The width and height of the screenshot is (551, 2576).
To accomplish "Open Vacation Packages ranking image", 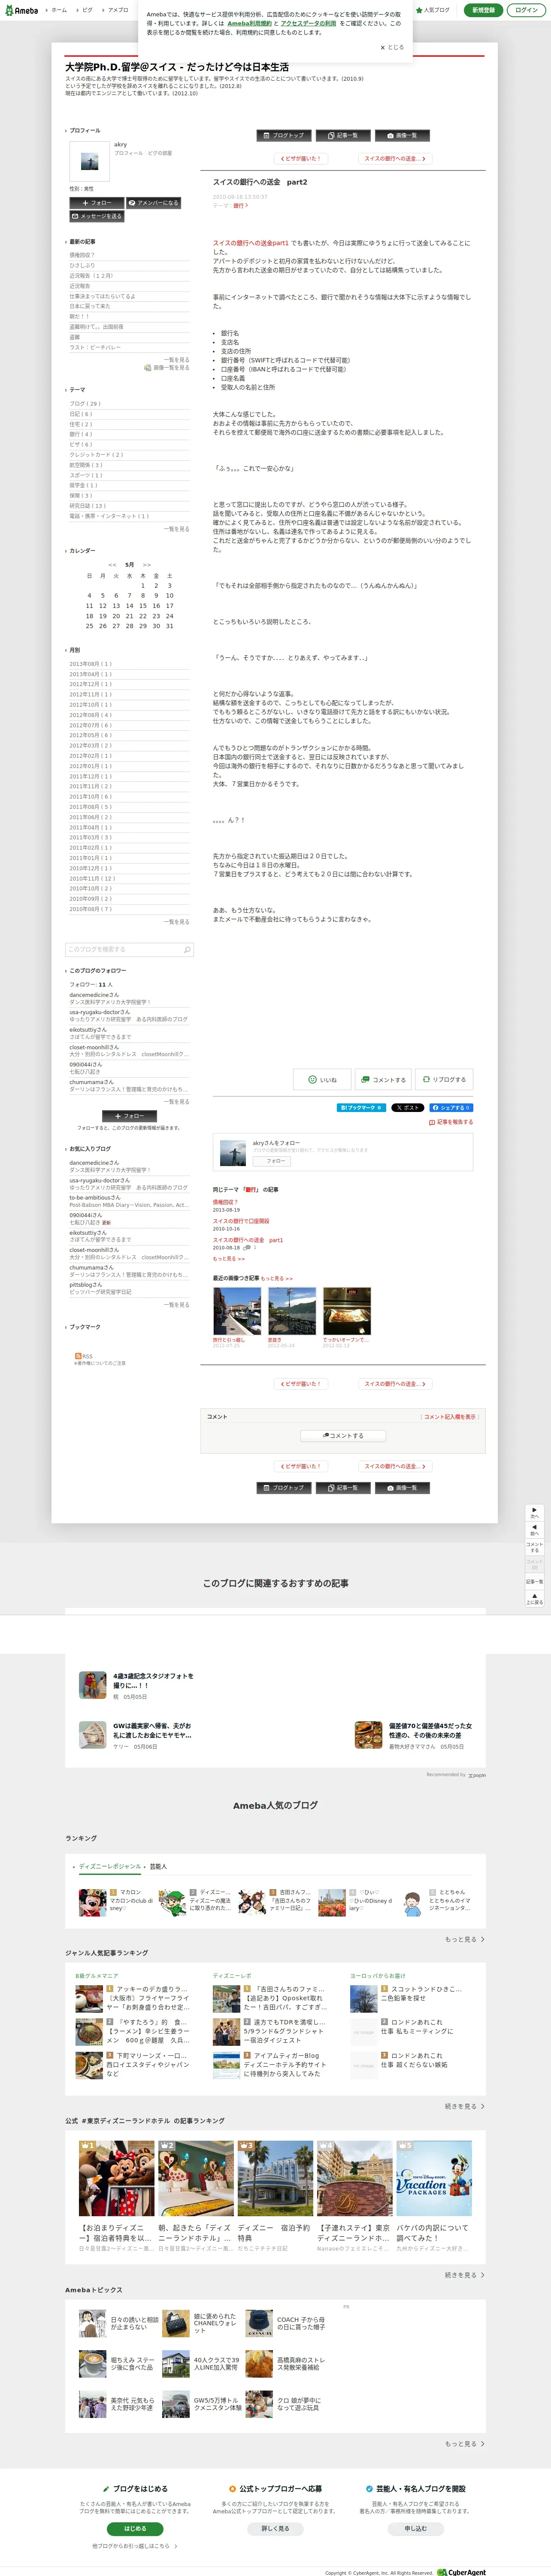I will (433, 2179).
